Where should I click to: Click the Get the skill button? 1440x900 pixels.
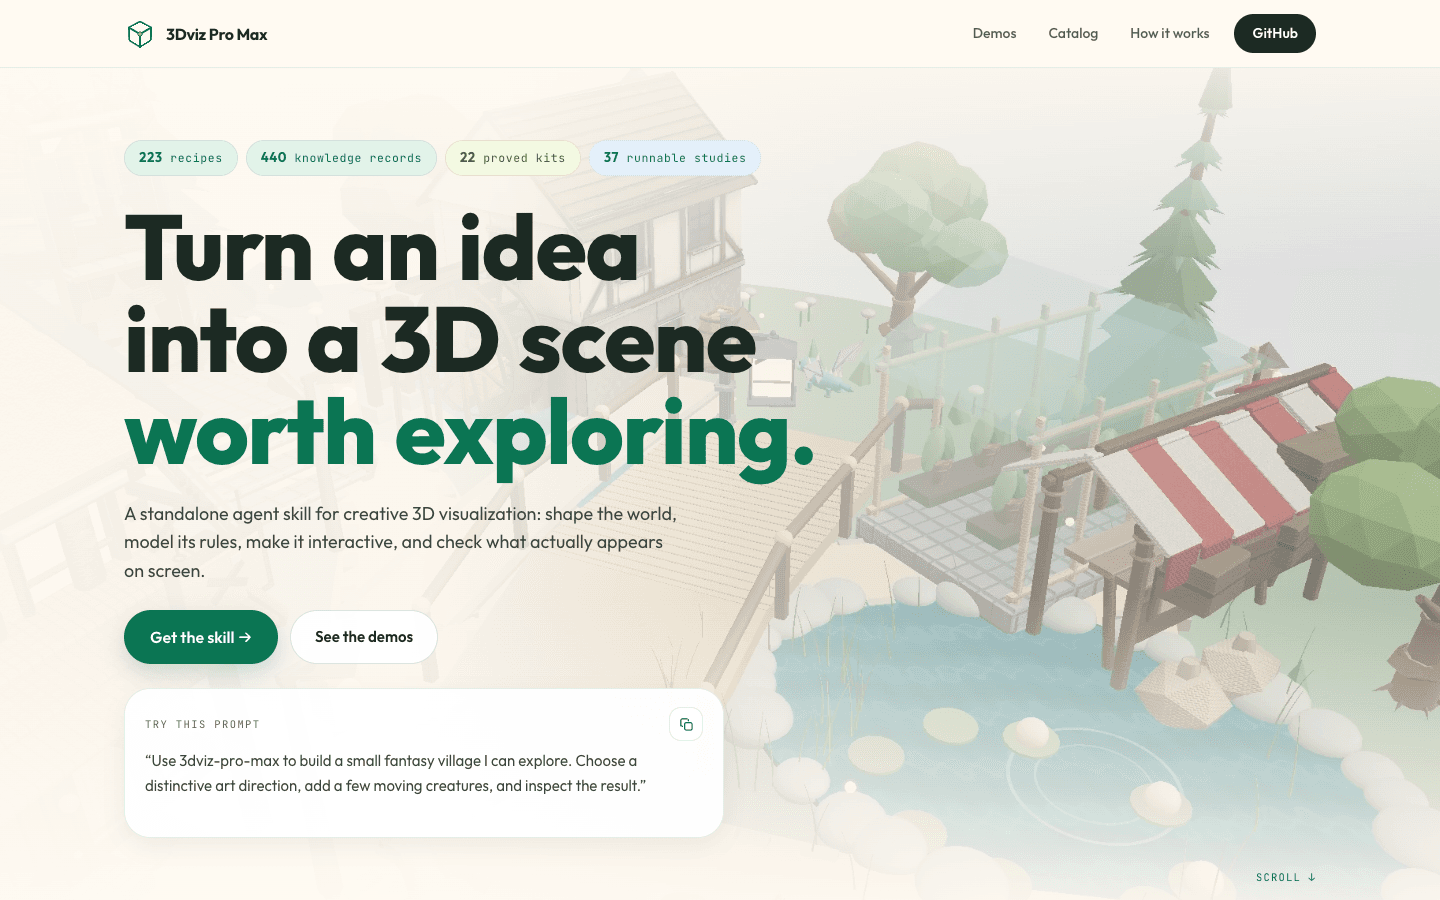pyautogui.click(x=201, y=637)
